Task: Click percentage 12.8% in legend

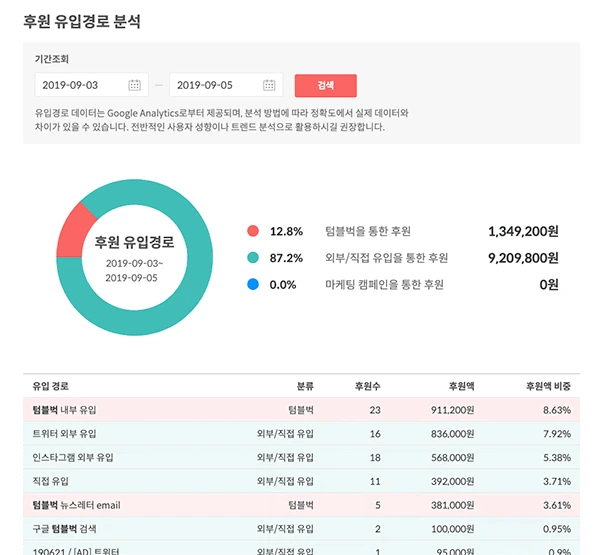Action: coord(286,231)
